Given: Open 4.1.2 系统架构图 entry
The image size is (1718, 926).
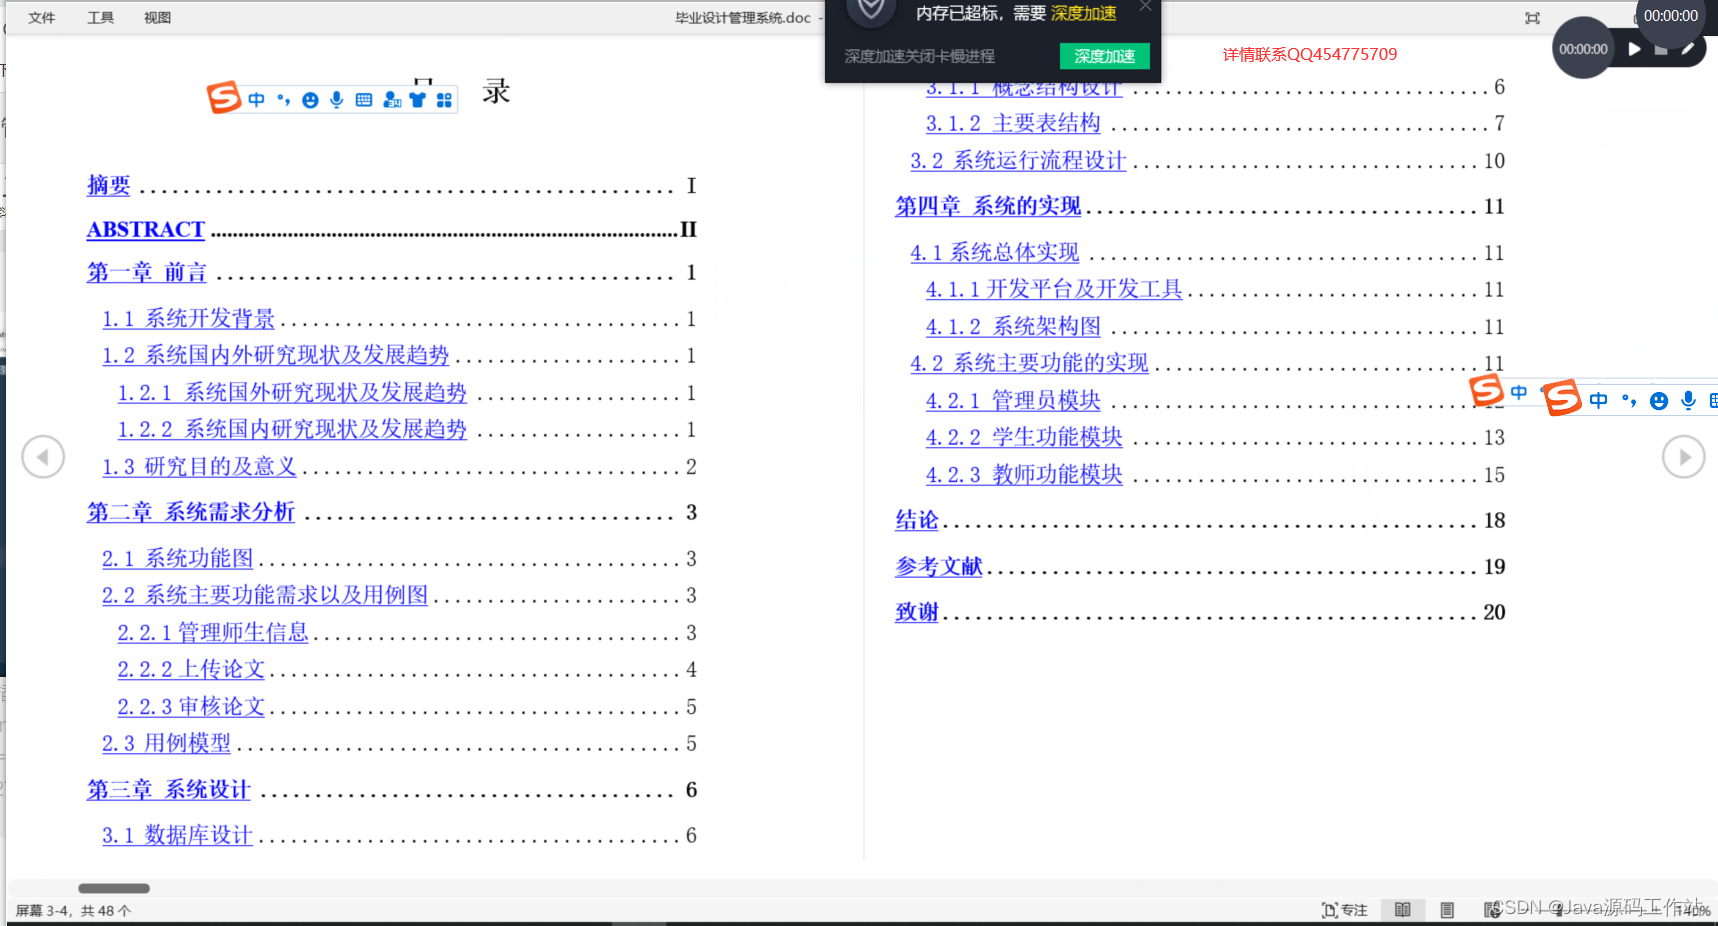Looking at the screenshot, I should (x=1012, y=326).
